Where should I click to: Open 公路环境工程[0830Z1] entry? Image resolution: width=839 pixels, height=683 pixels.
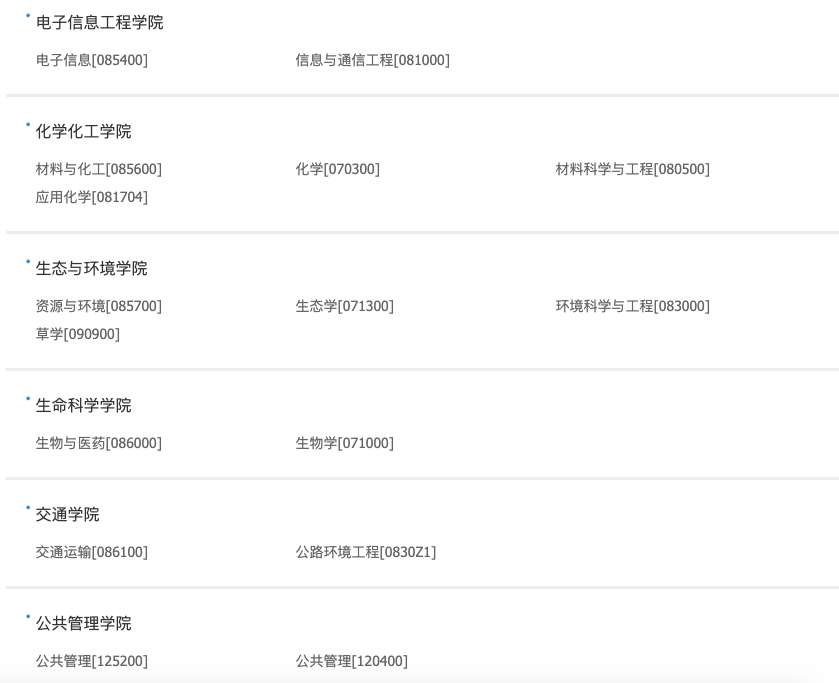(365, 552)
